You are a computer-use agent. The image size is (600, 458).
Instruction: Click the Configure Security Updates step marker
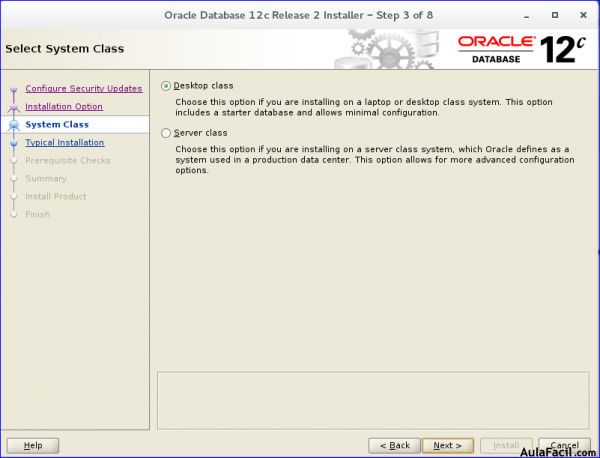(x=14, y=89)
